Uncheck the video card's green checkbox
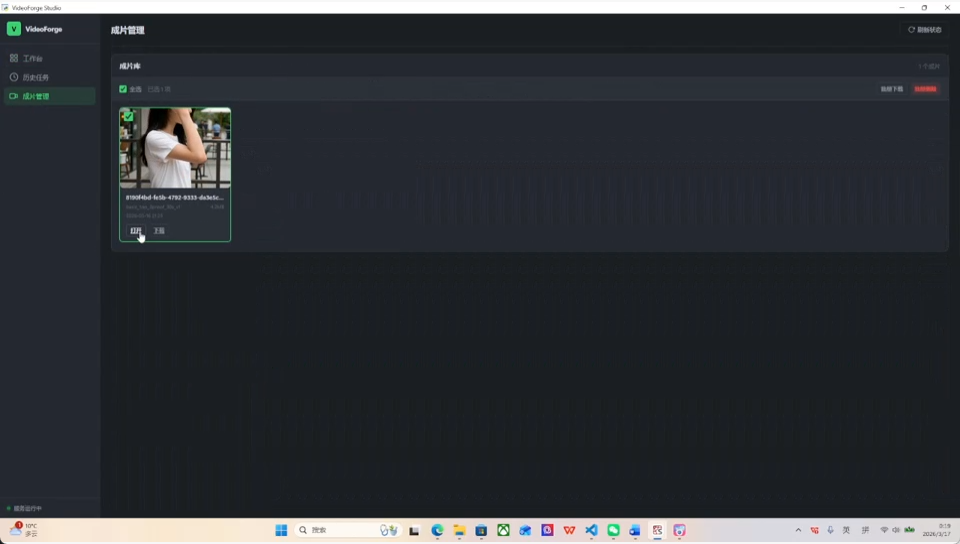 [129, 116]
